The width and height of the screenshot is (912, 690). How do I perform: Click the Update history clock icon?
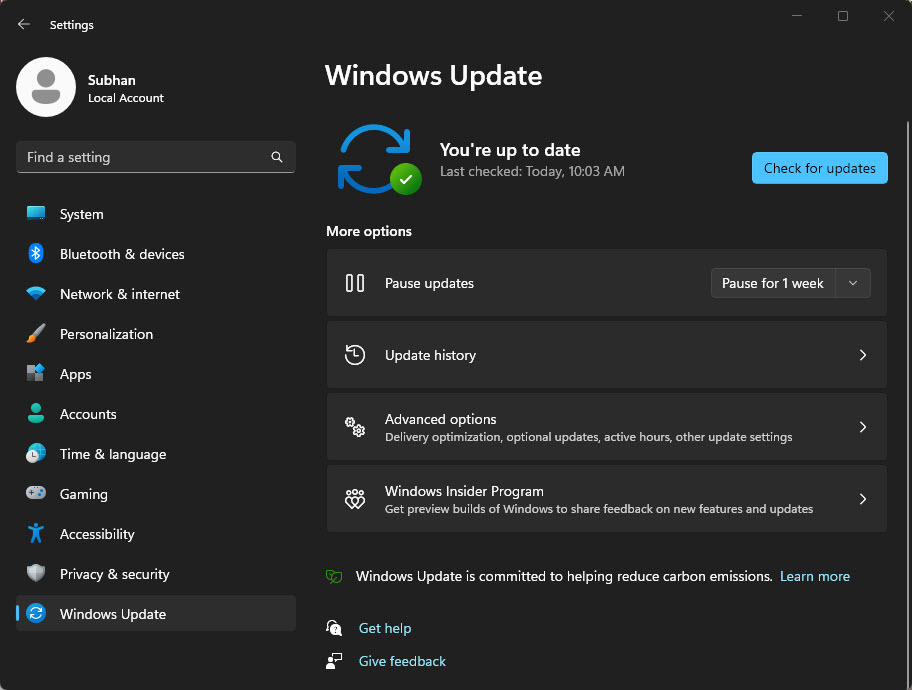(355, 355)
